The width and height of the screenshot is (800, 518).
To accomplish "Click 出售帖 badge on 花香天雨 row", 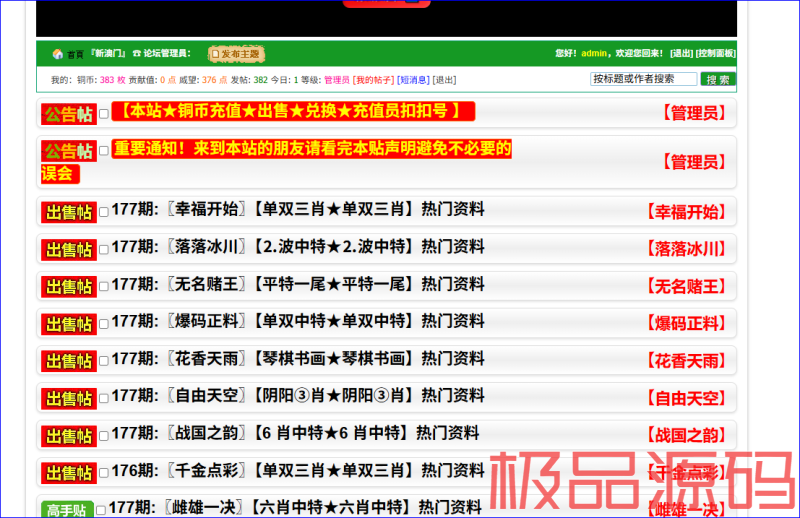I will 69,362.
